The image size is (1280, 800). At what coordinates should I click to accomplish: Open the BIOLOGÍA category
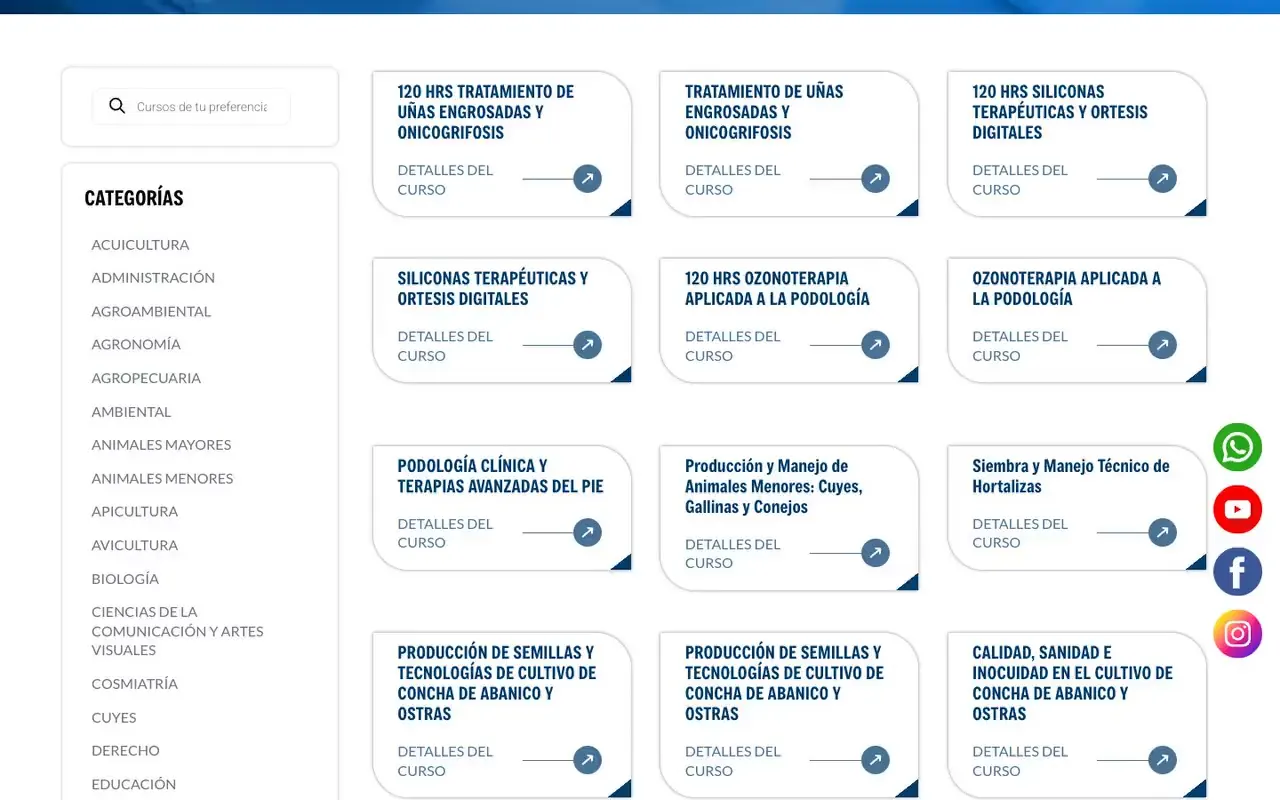coord(125,578)
